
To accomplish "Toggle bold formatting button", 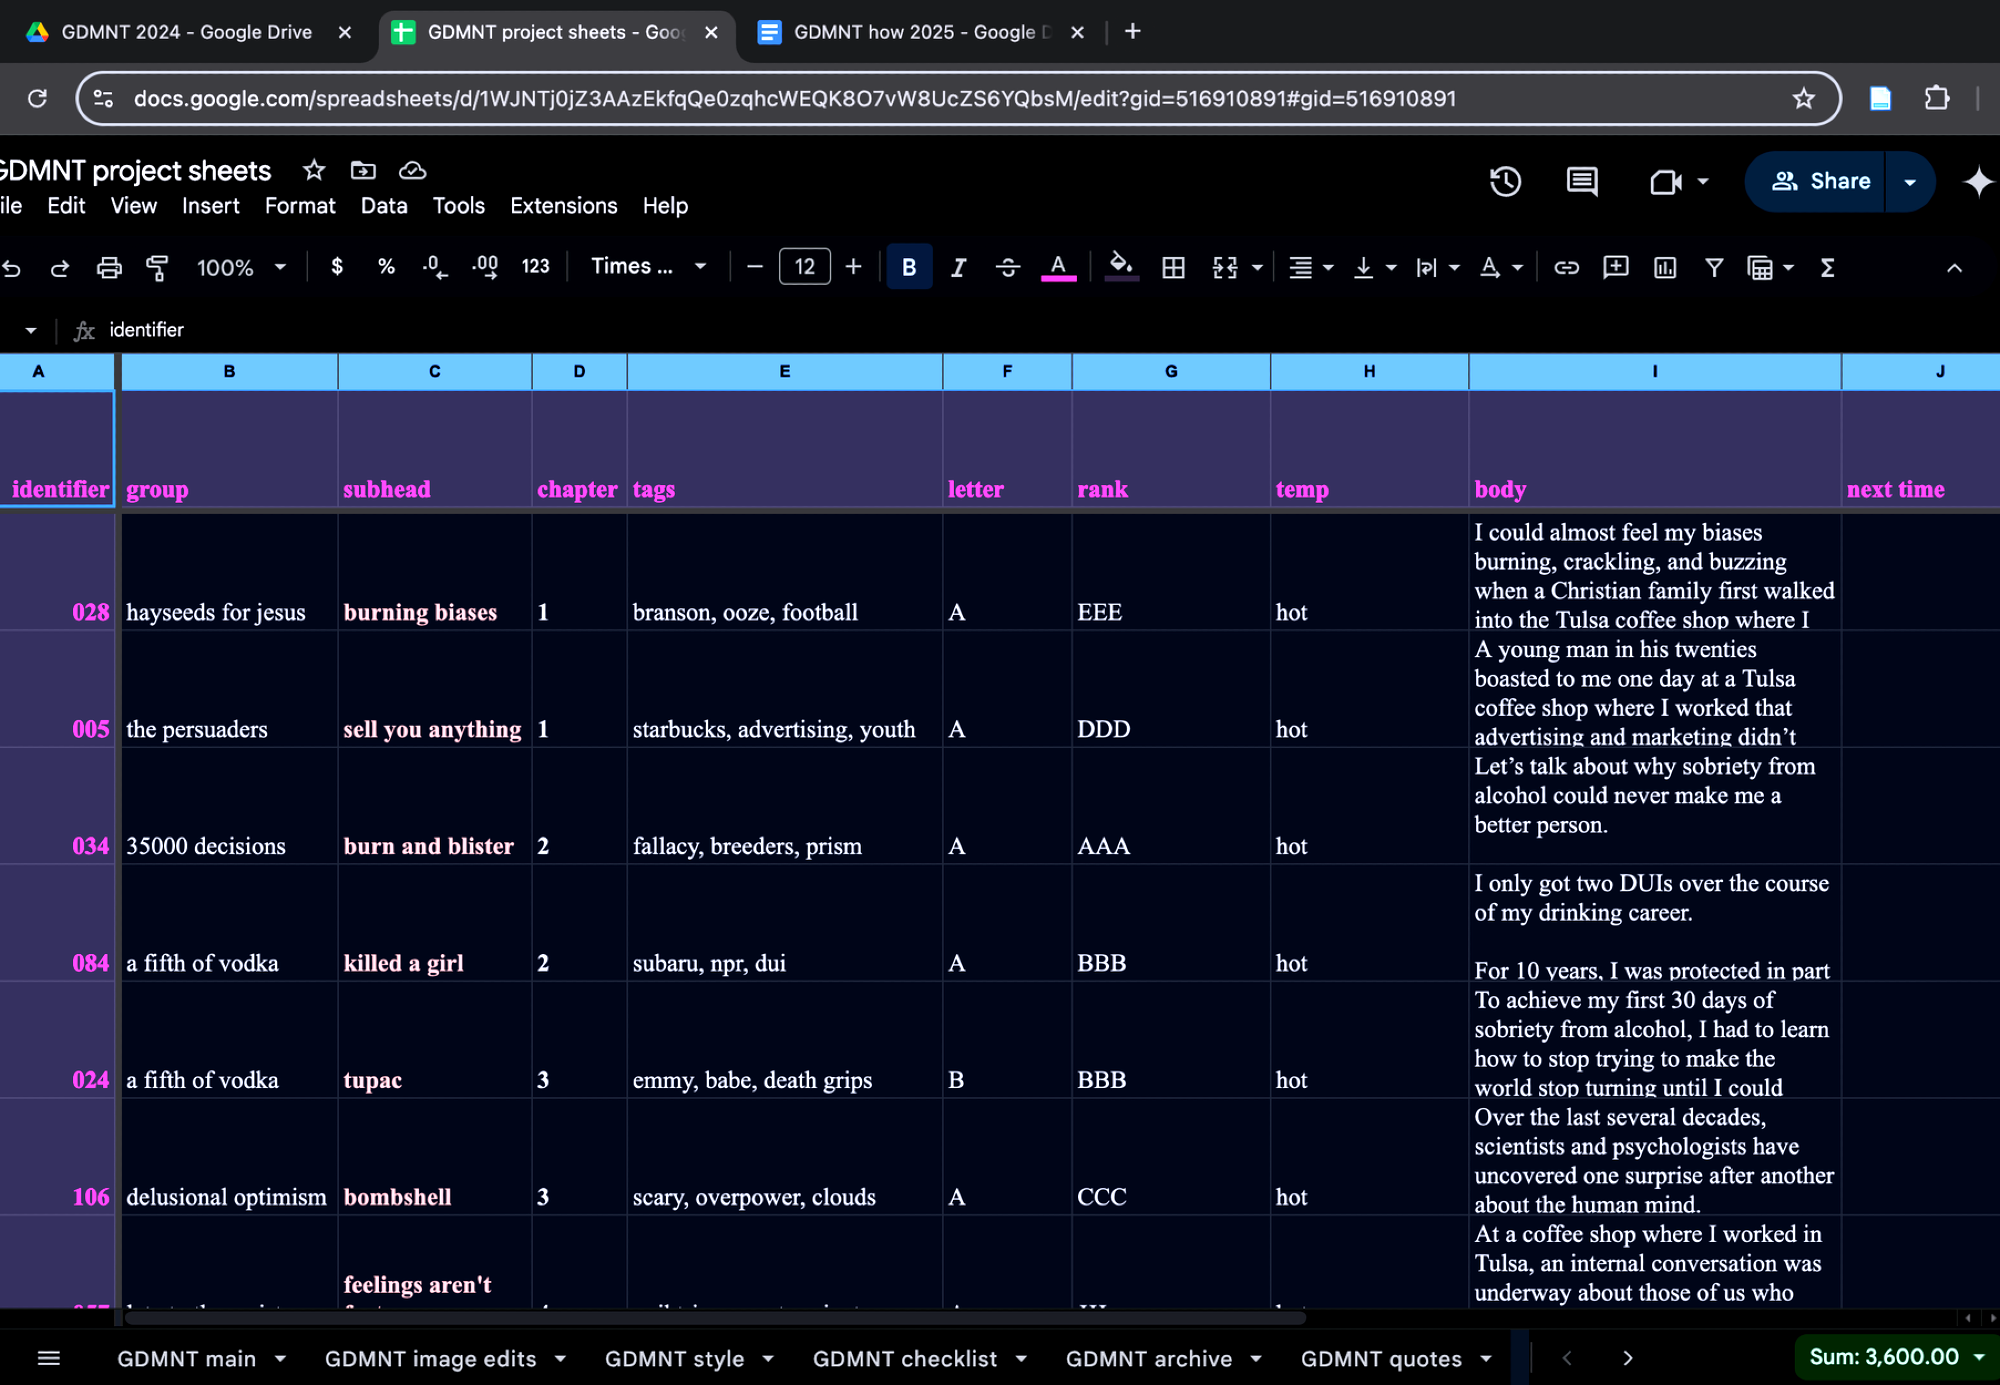I will (x=908, y=267).
